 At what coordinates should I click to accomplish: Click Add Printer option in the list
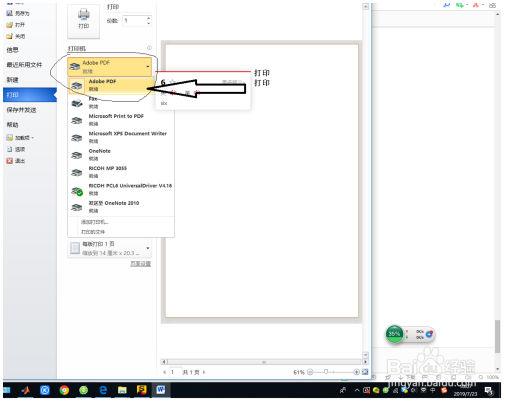pyautogui.click(x=95, y=222)
